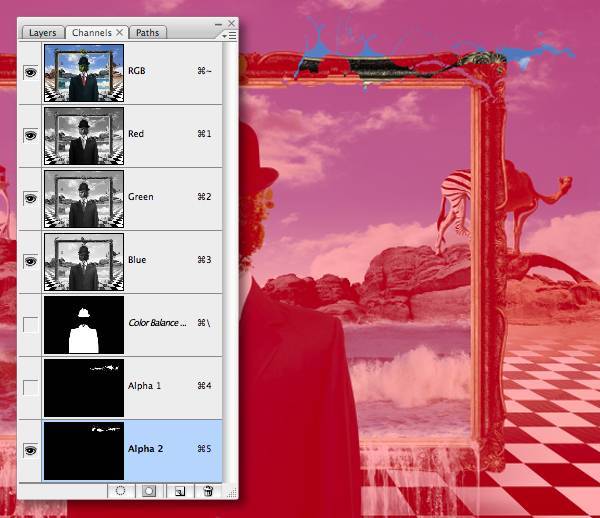Toggle visibility of Blue channel
The height and width of the screenshot is (518, 600).
tap(31, 261)
